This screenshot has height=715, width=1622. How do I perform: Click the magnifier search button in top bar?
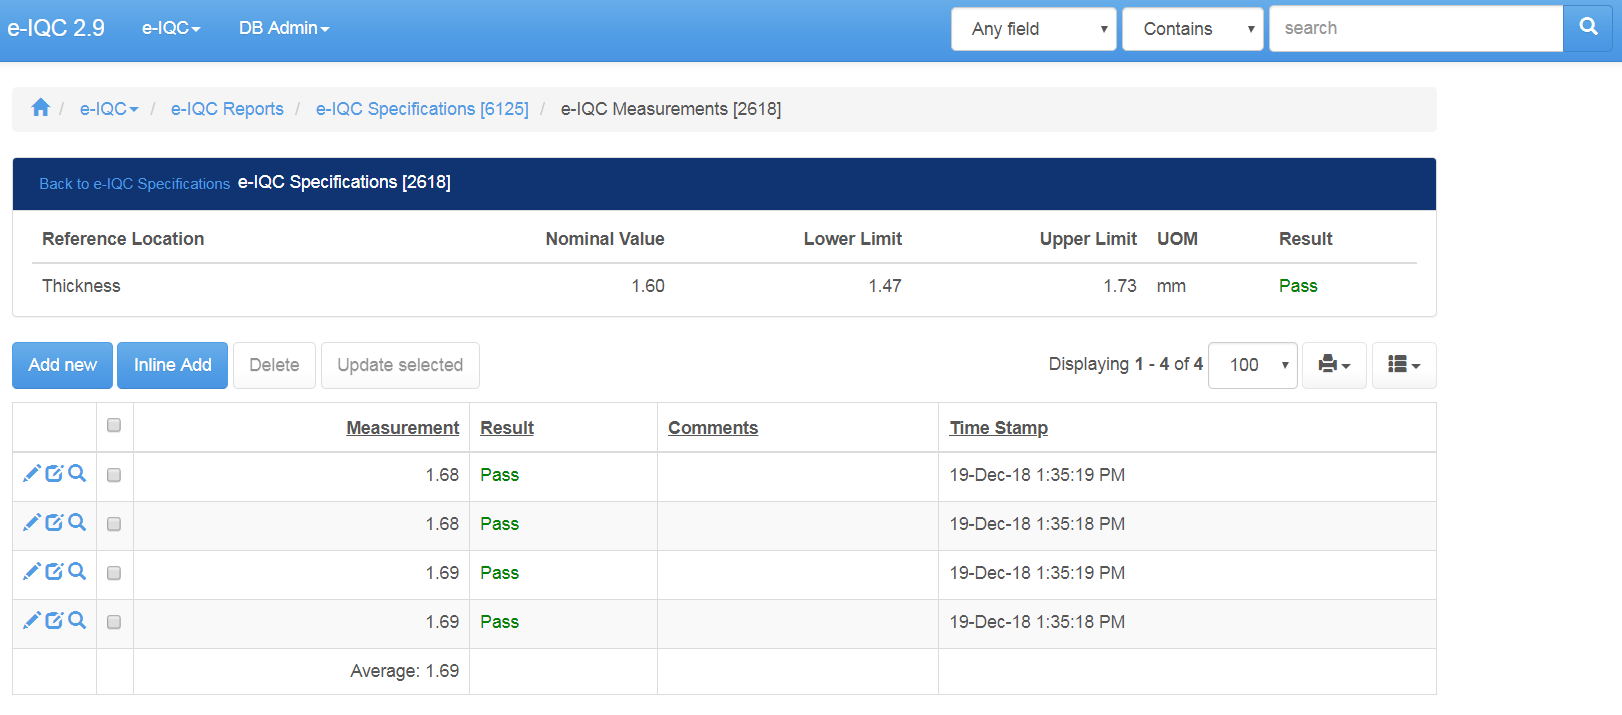(x=1588, y=28)
